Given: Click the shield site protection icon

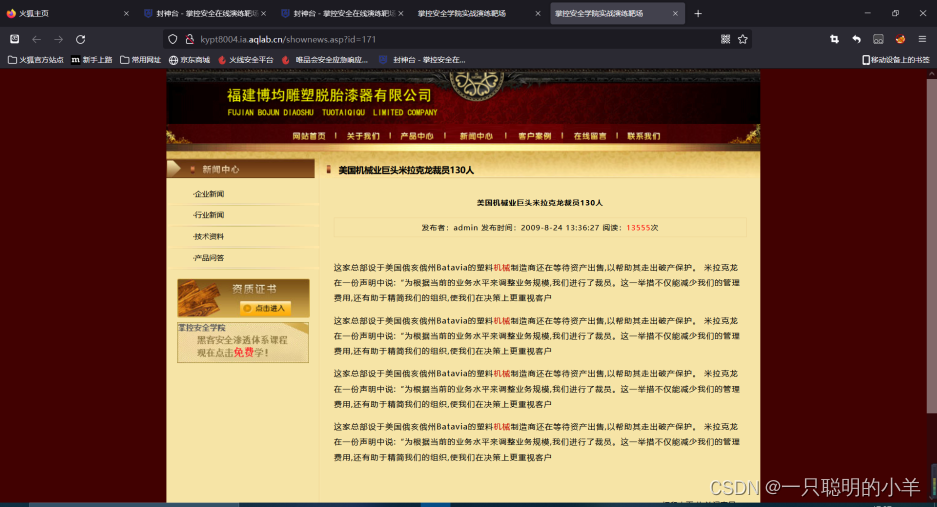Looking at the screenshot, I should coord(173,39).
